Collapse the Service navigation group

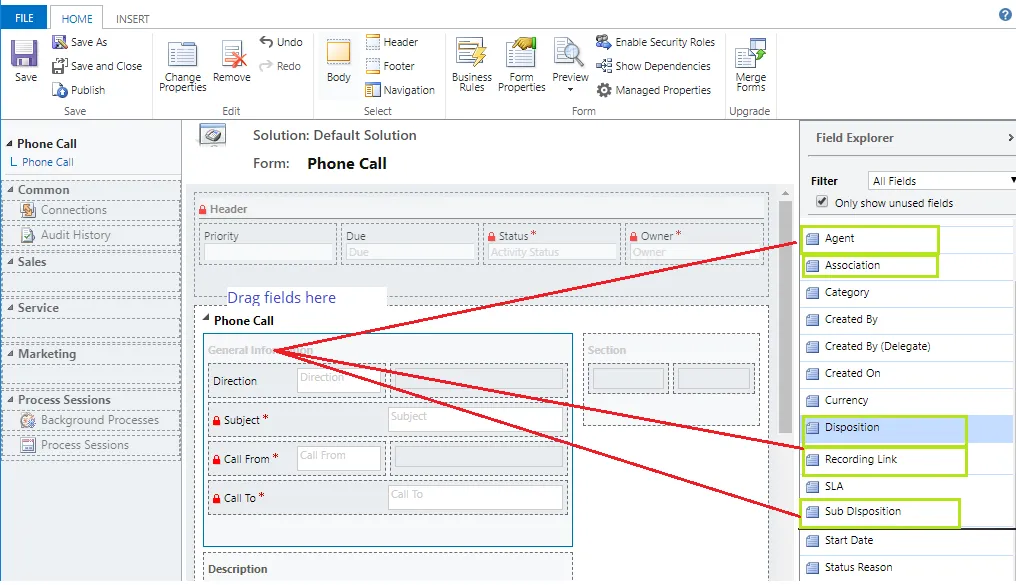pos(10,307)
